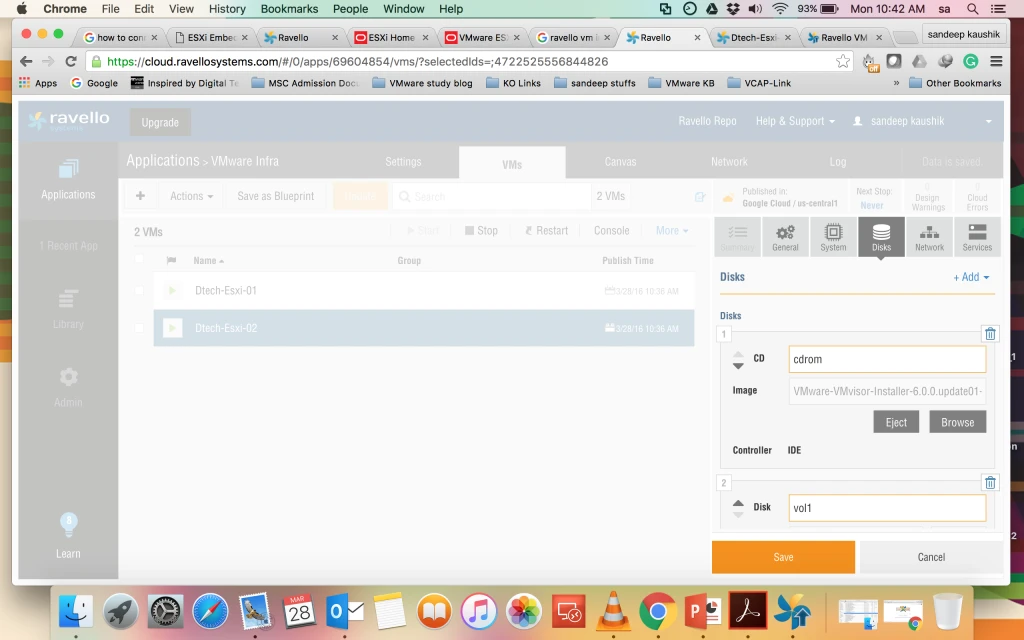Click the VM Search field
Image resolution: width=1024 pixels, height=640 pixels.
coord(491,196)
